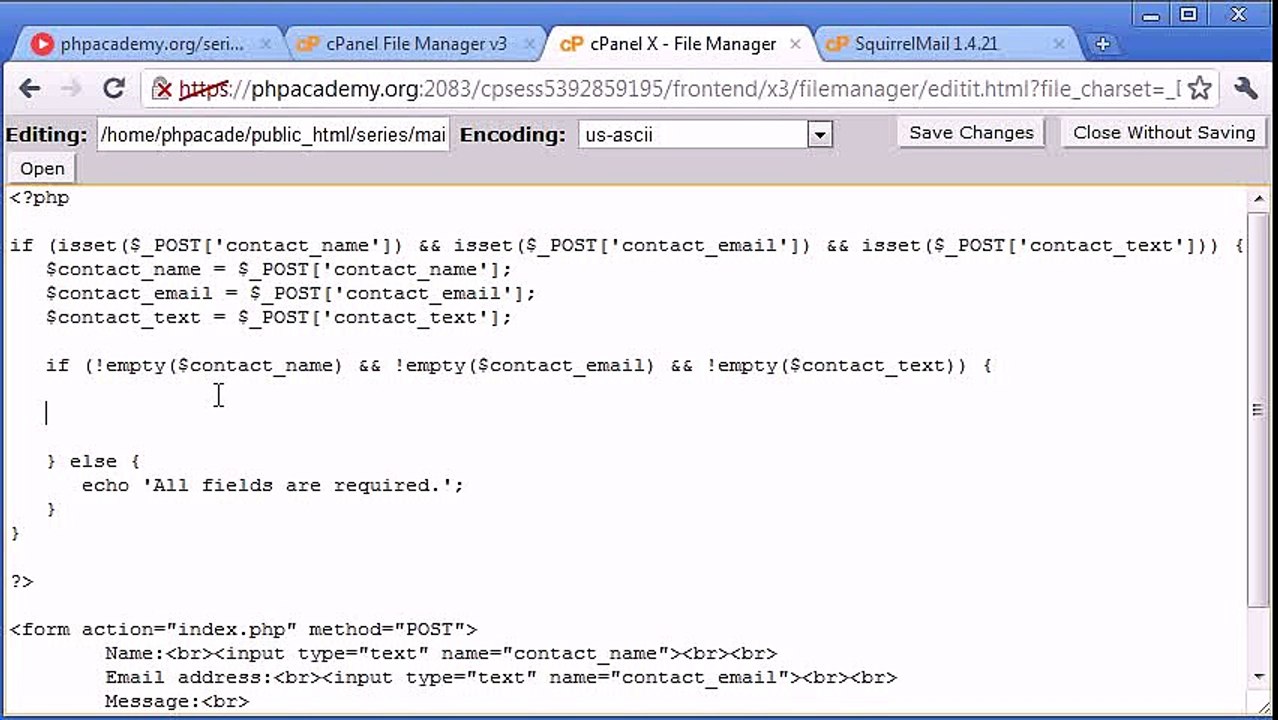Click the '} else {' line

pyautogui.click(x=94, y=461)
